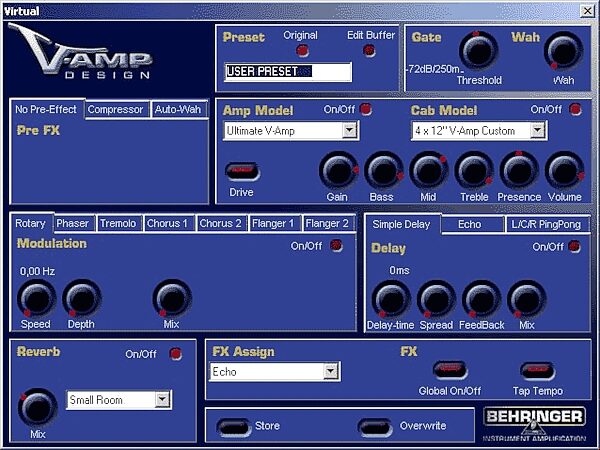Click the Ultimate V-Amp combo box
This screenshot has width=600, height=450.
coord(291,131)
